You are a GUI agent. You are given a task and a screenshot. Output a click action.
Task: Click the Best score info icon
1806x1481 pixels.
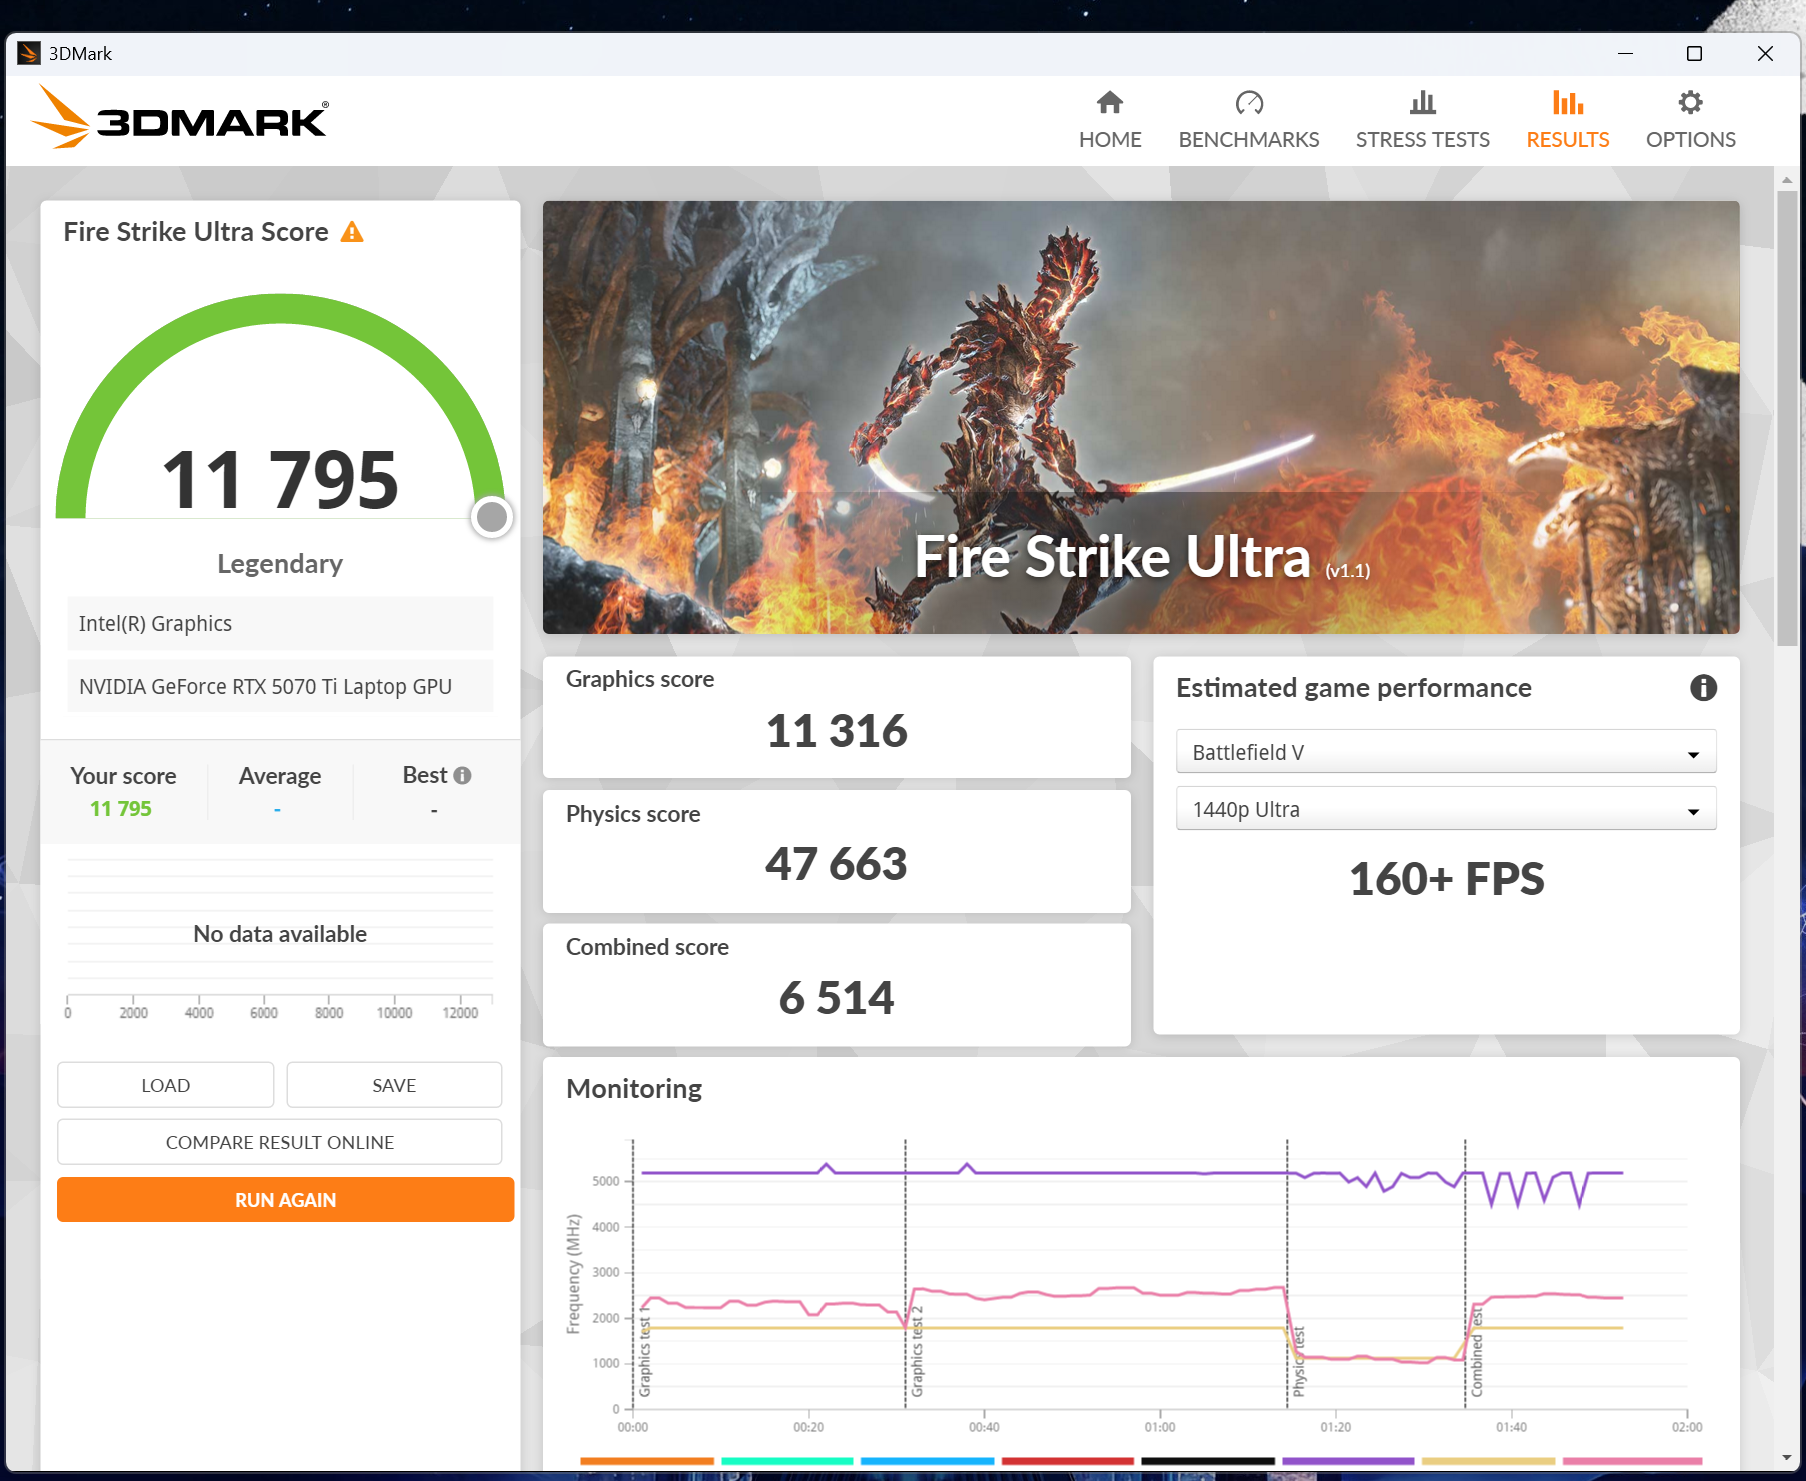point(462,775)
